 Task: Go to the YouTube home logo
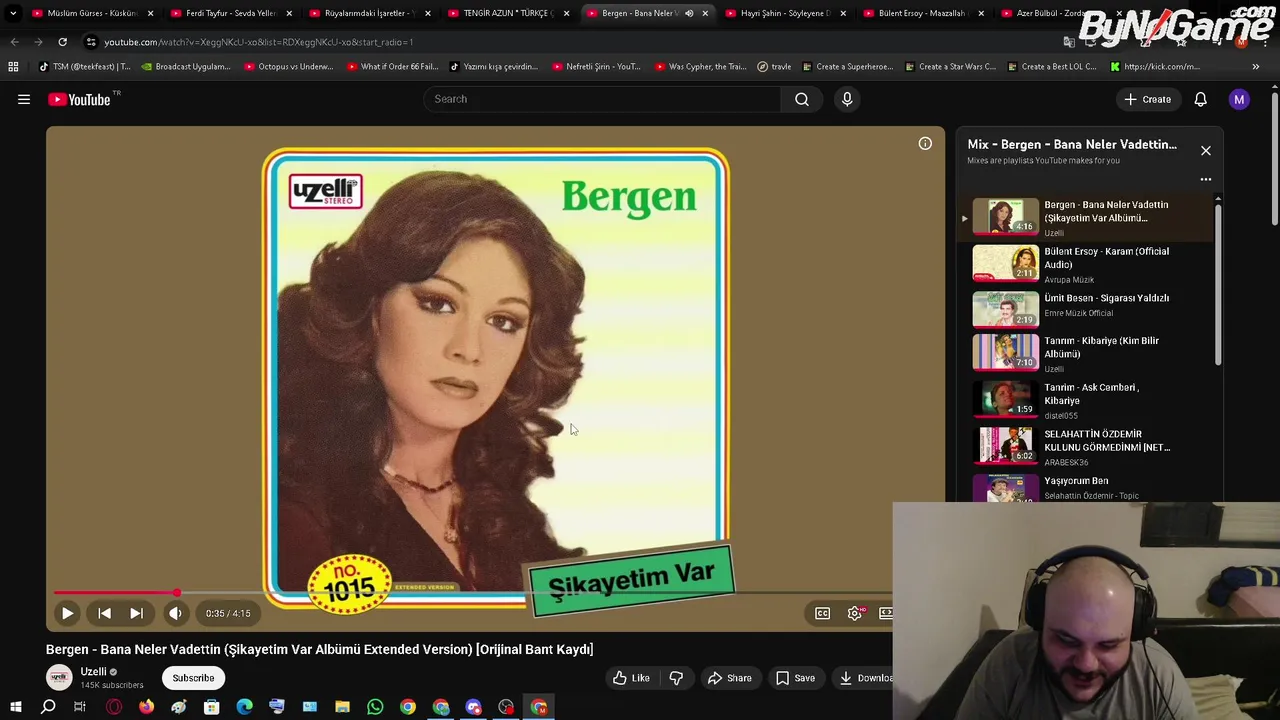pos(79,99)
